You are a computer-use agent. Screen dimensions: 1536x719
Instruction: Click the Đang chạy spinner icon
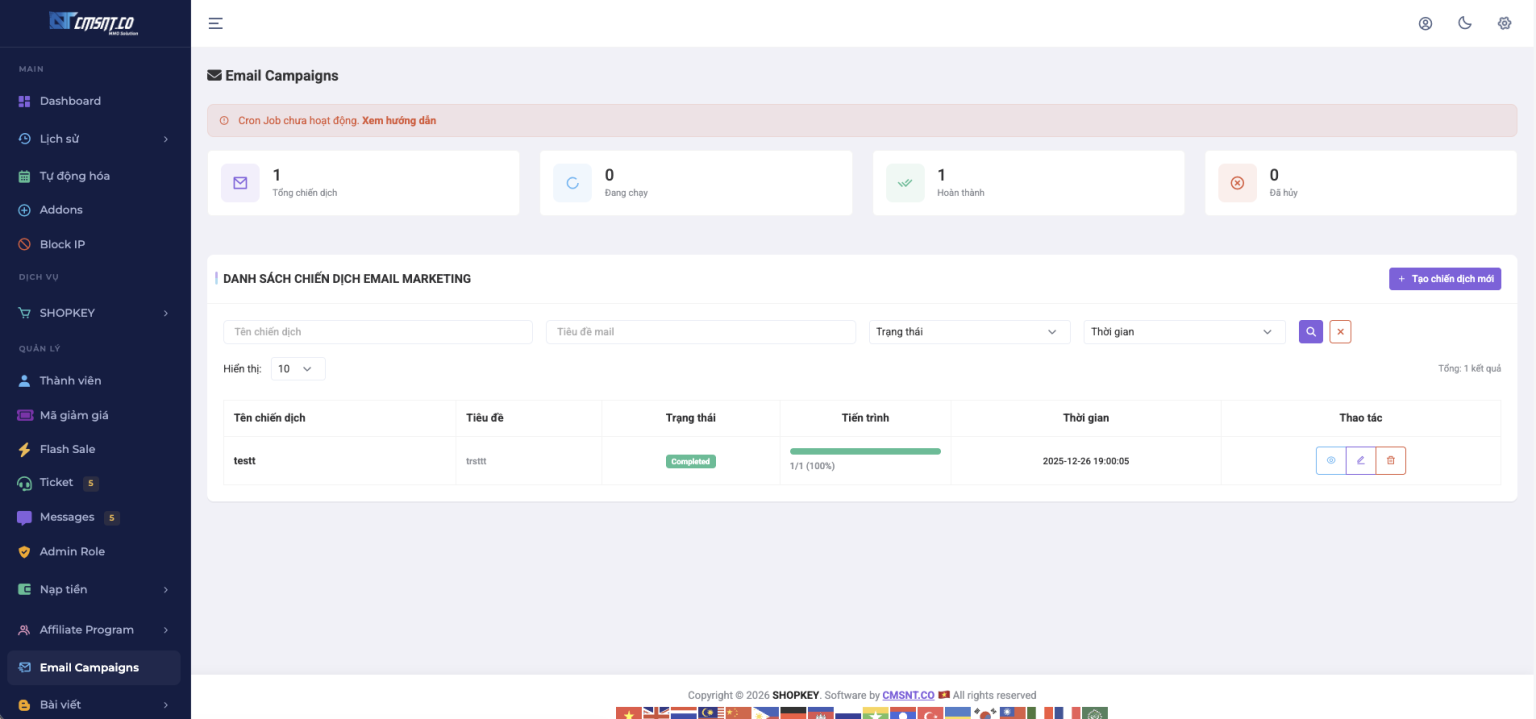pos(572,183)
